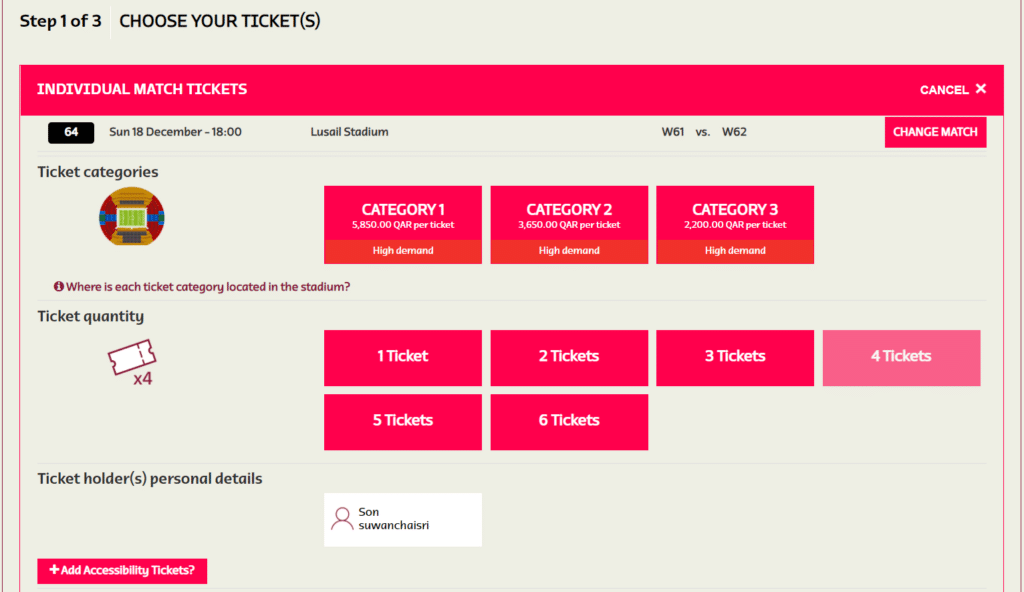Open the ticket category location help link
The height and width of the screenshot is (592, 1024).
pyautogui.click(x=208, y=286)
